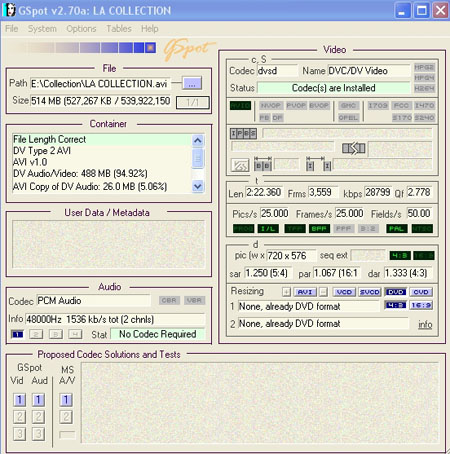Click the BFF field order indicator
The height and width of the screenshot is (454, 450).
click(x=319, y=229)
